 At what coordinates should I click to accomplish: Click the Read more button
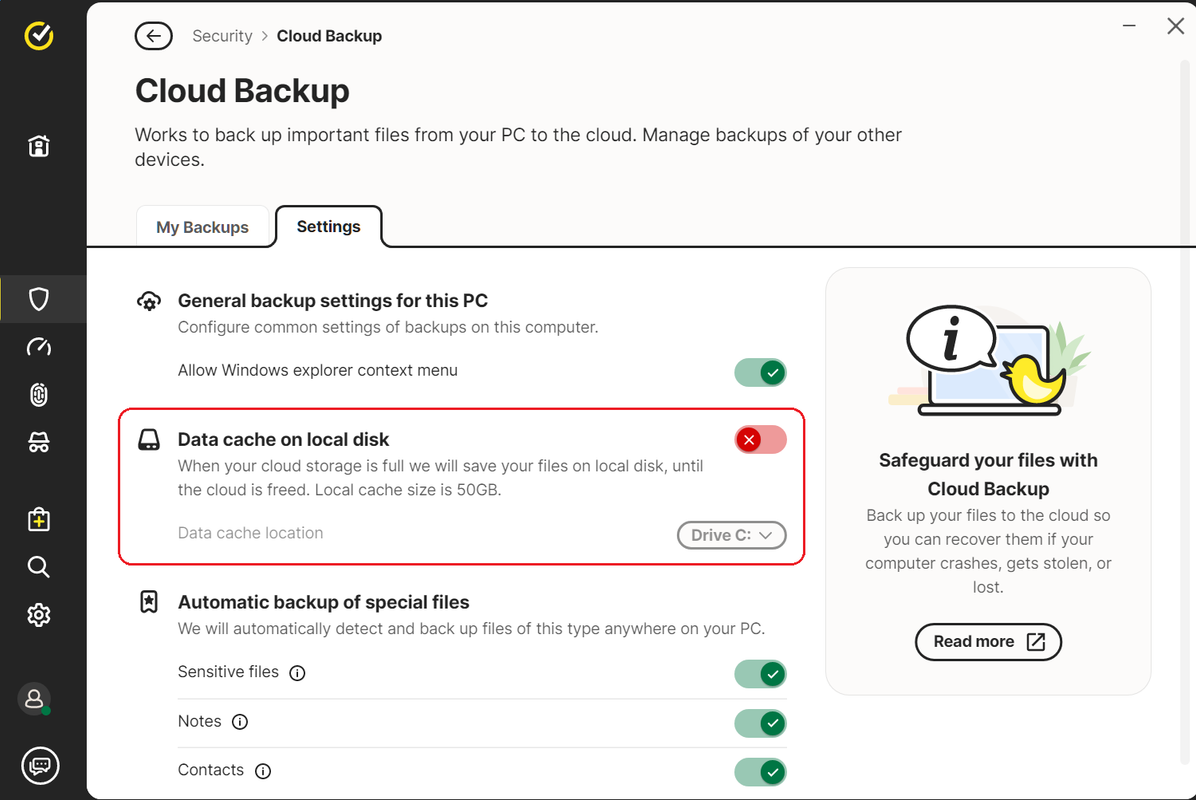tap(989, 642)
